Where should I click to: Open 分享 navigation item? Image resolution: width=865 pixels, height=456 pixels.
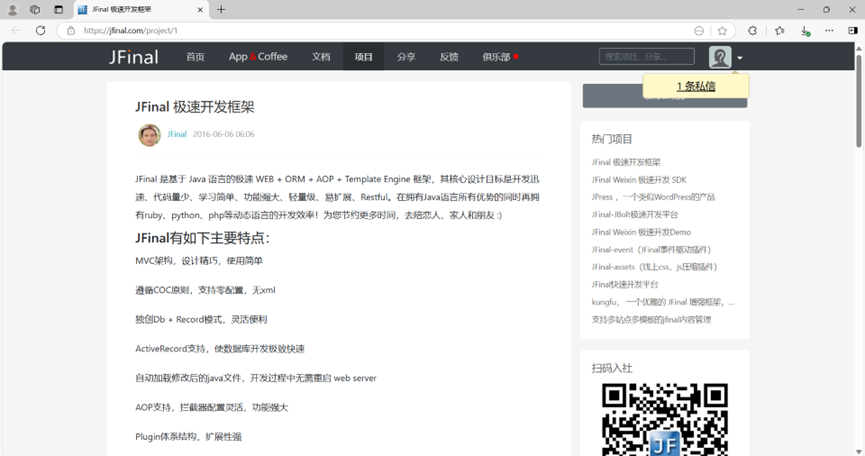(x=406, y=57)
